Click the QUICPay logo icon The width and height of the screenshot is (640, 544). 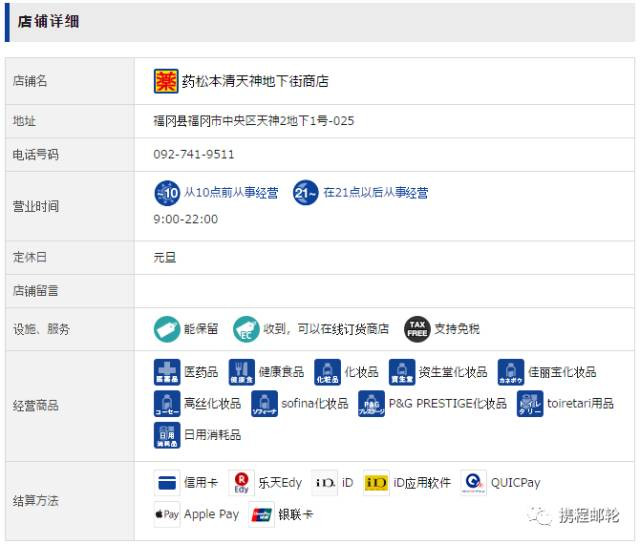tap(473, 482)
